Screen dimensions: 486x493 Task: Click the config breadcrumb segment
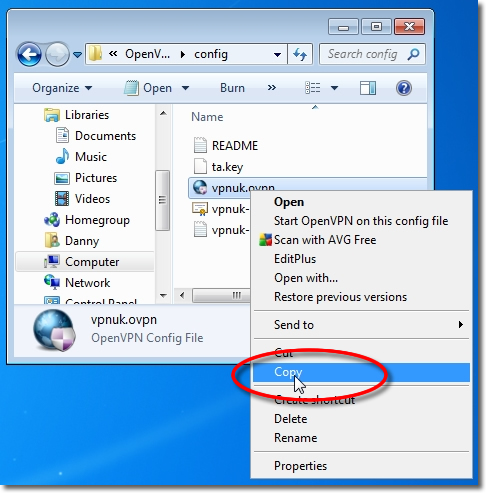(x=211, y=54)
